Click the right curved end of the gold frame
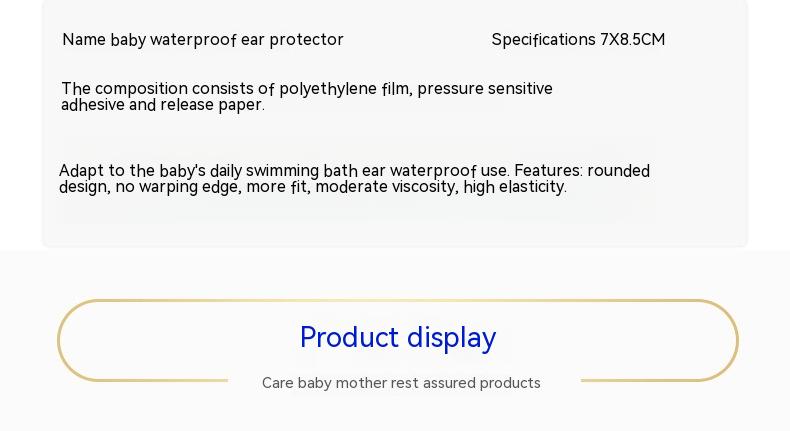 [x=736, y=340]
